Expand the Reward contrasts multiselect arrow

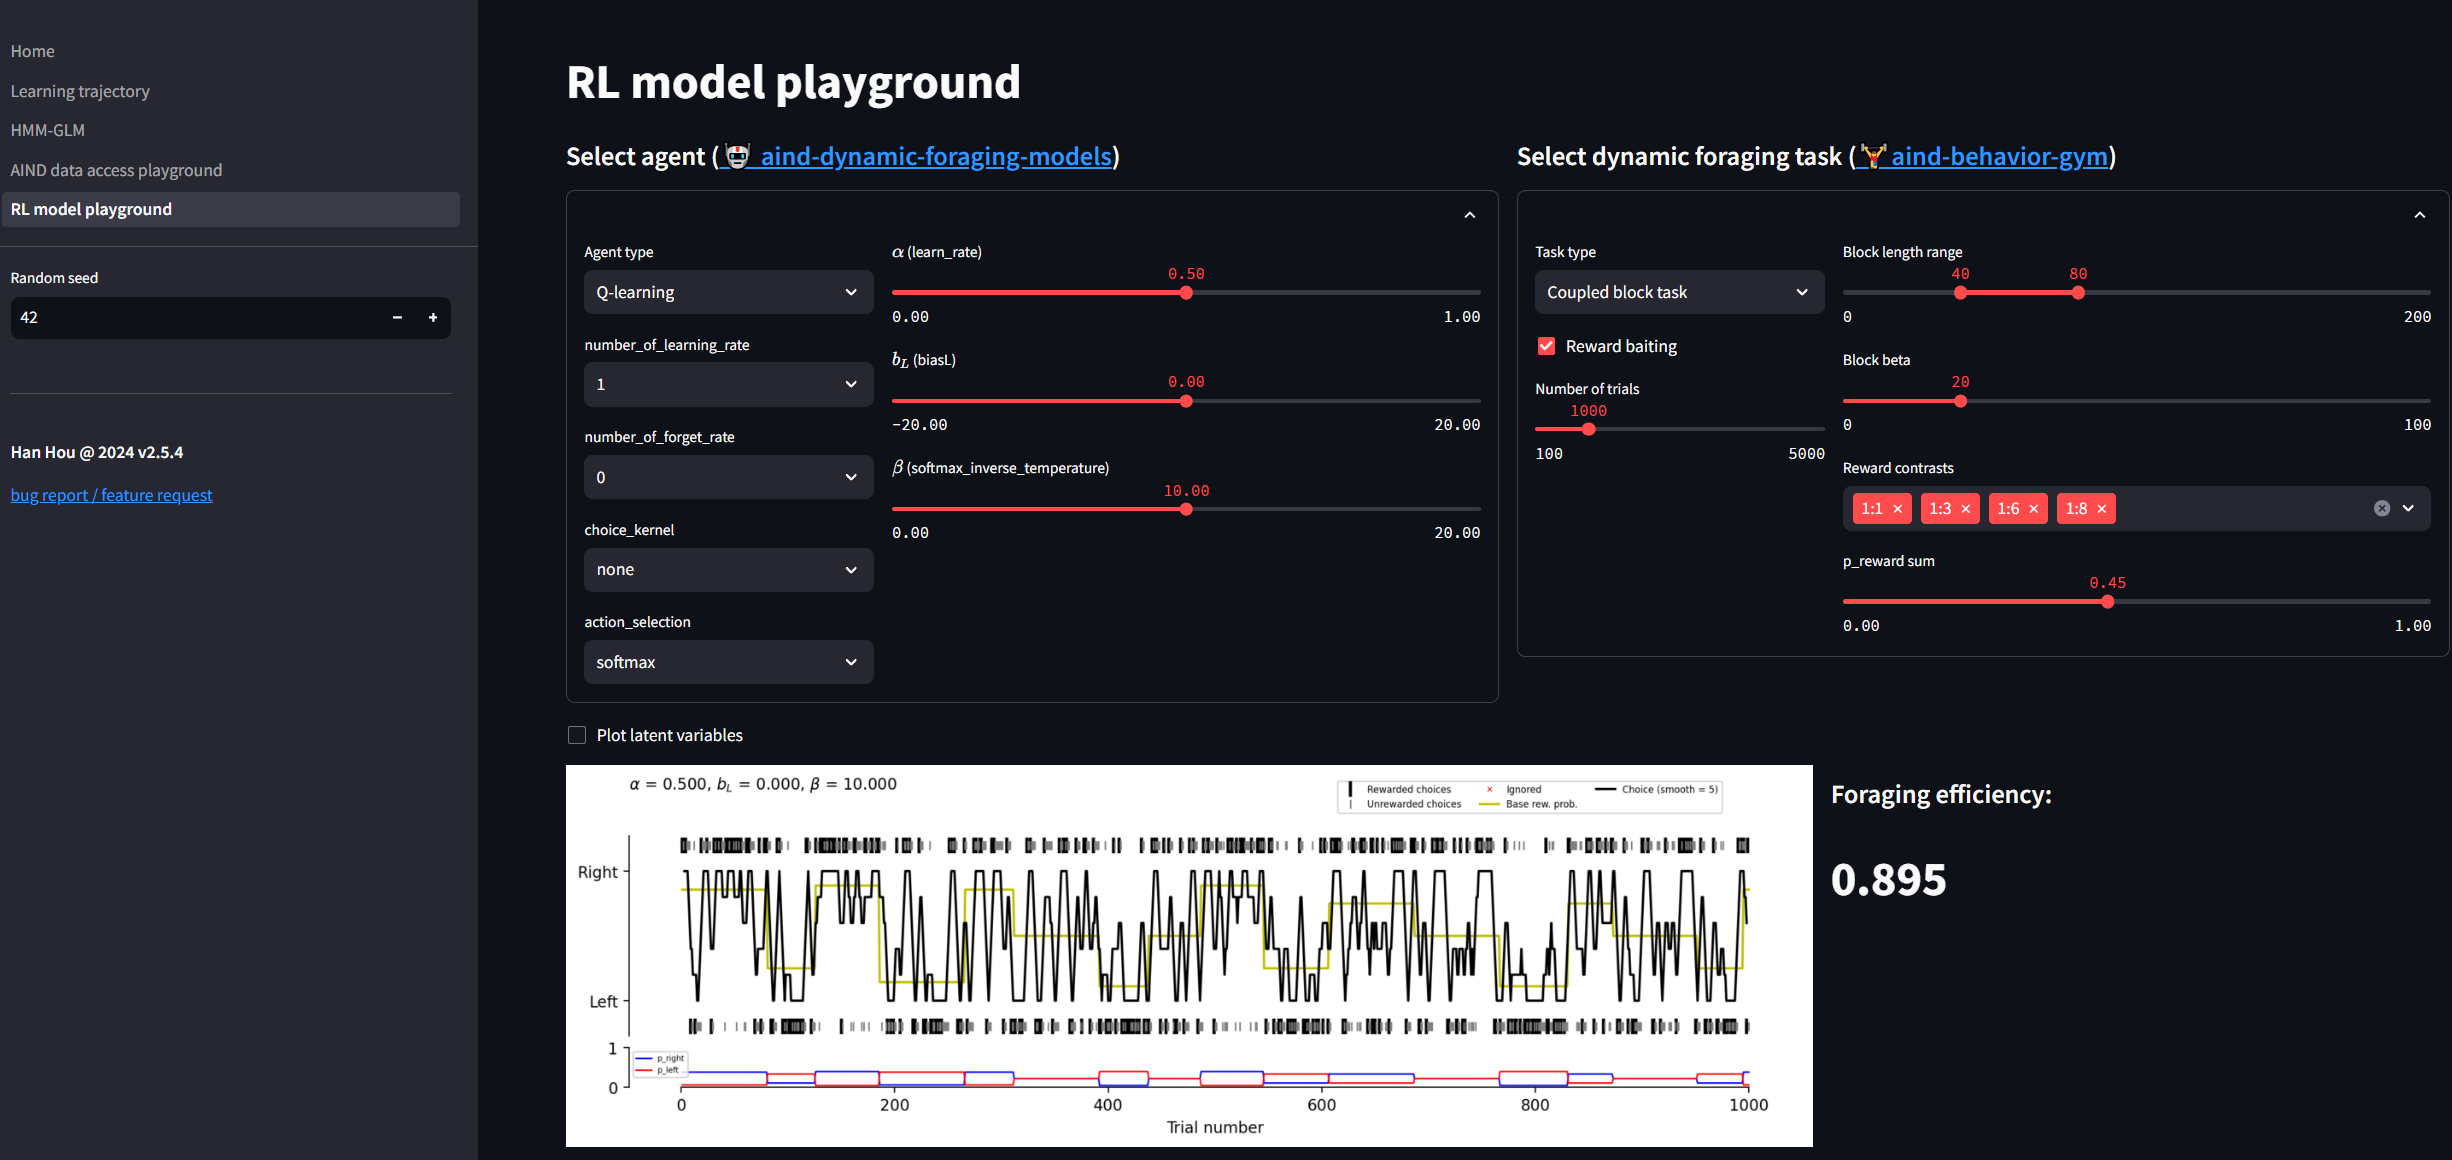point(2409,508)
